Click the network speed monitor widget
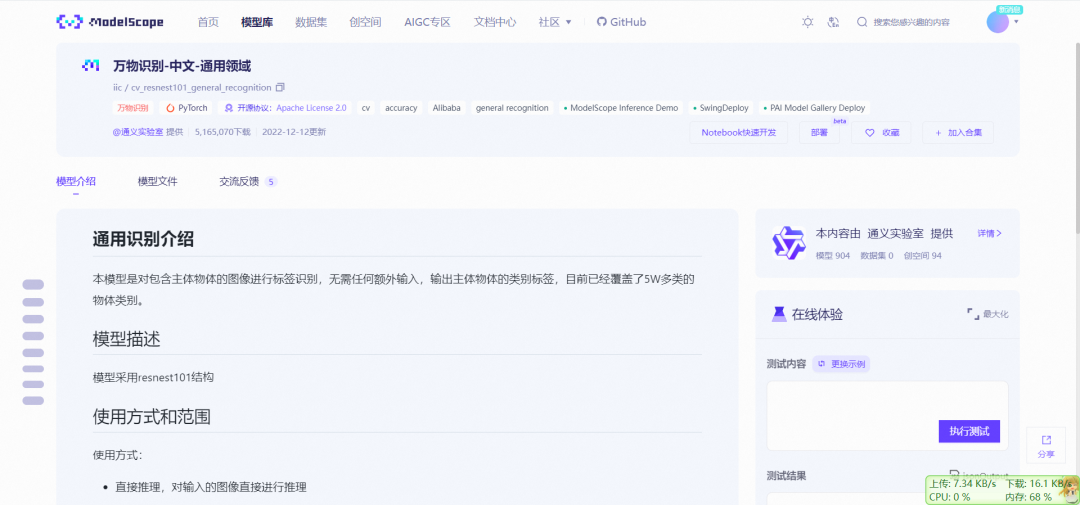 point(1002,490)
